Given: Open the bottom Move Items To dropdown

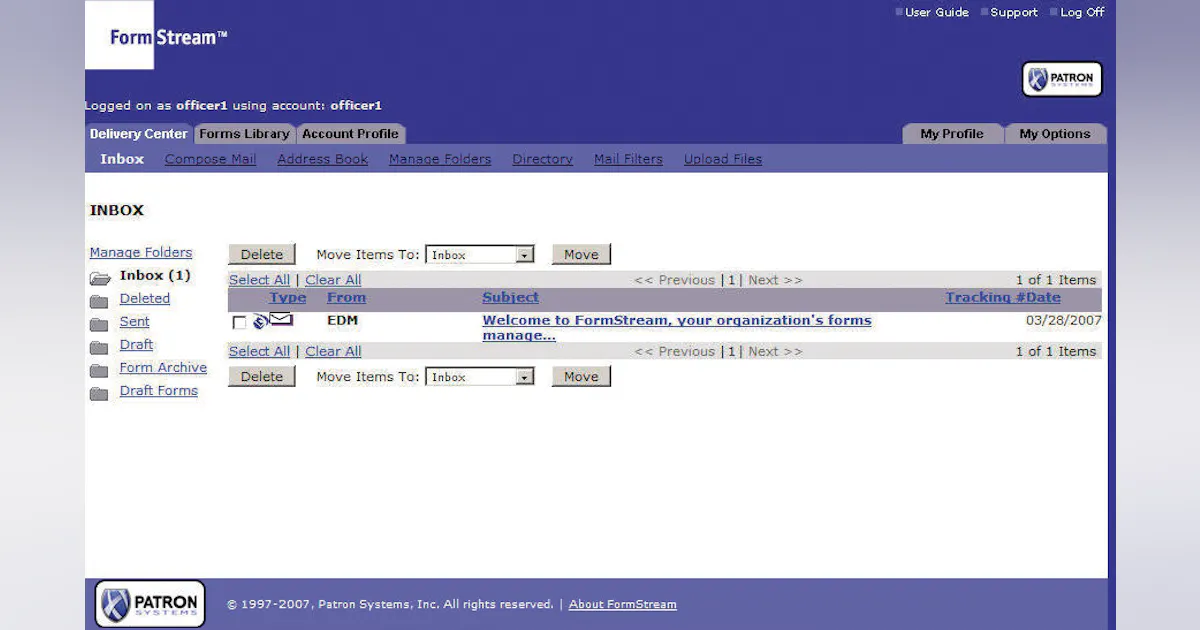Looking at the screenshot, I should click(481, 377).
